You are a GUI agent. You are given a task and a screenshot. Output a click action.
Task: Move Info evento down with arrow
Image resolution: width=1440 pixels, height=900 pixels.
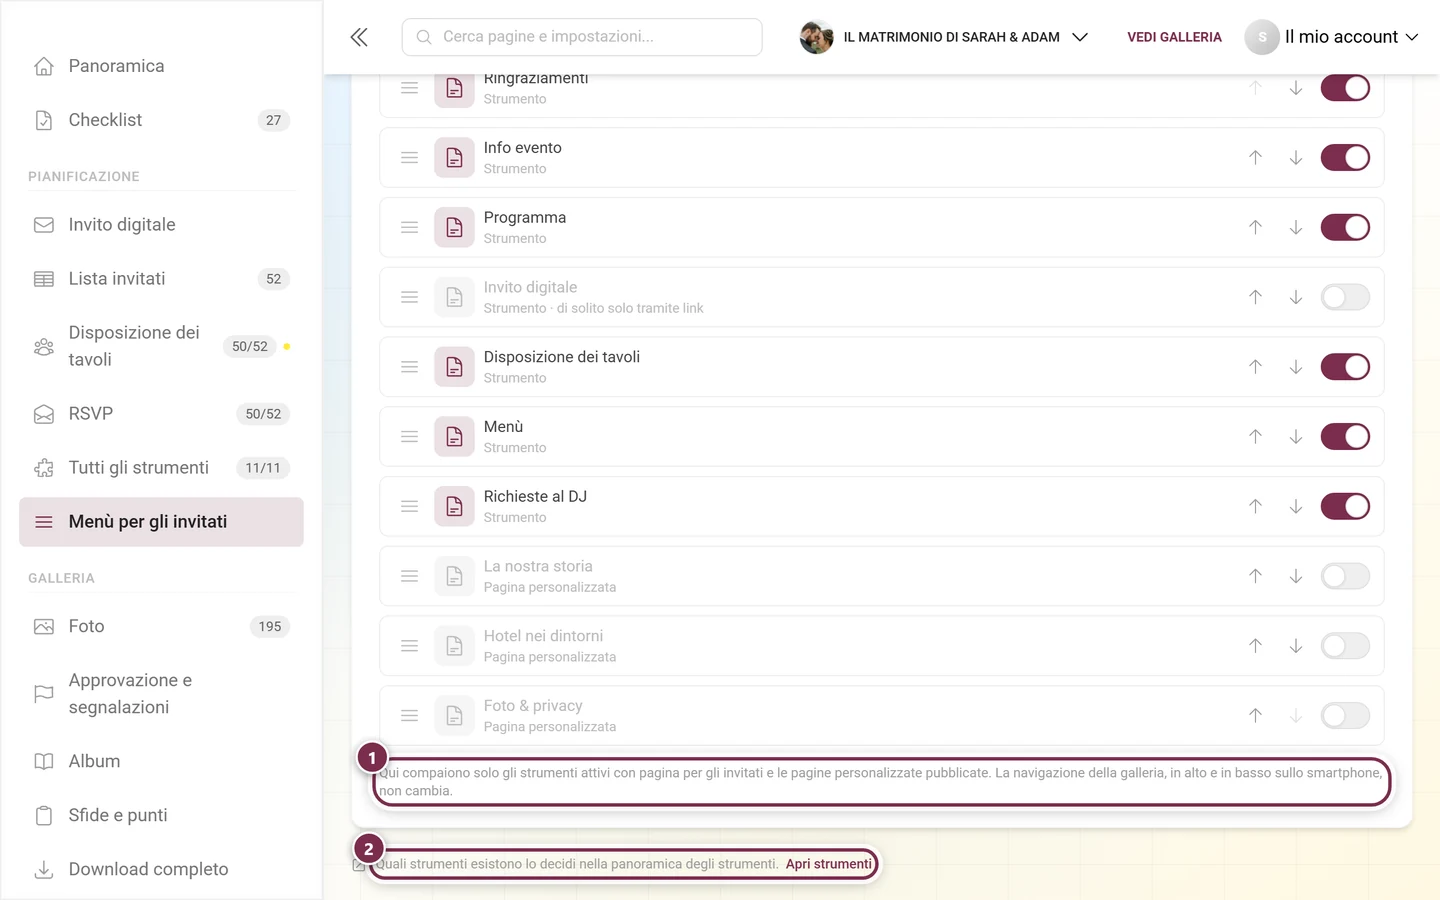coord(1295,158)
